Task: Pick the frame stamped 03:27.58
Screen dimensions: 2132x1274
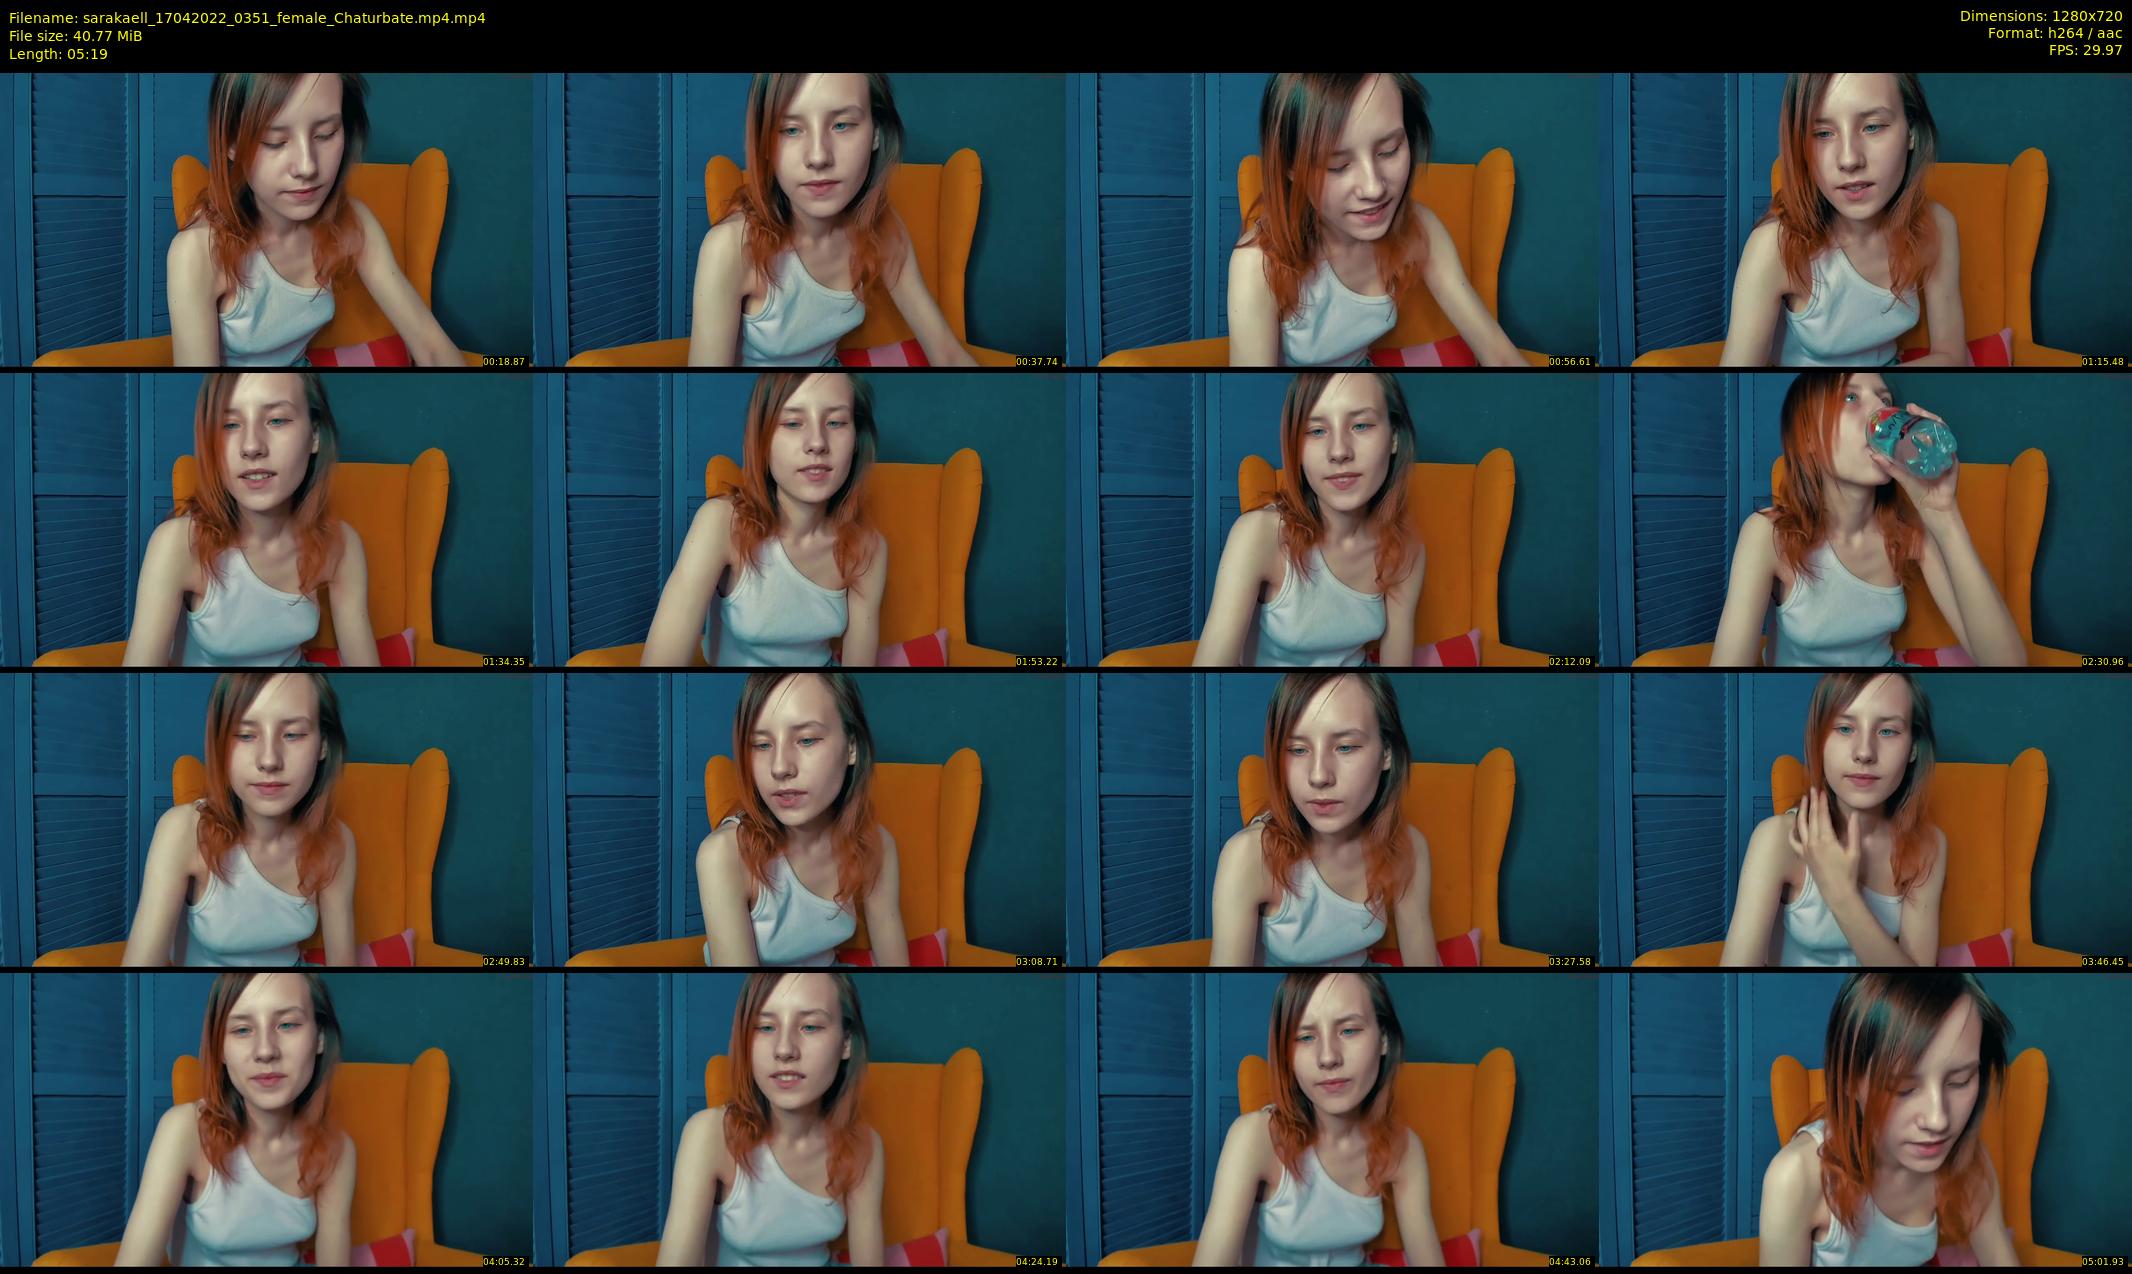Action: tap(1332, 820)
